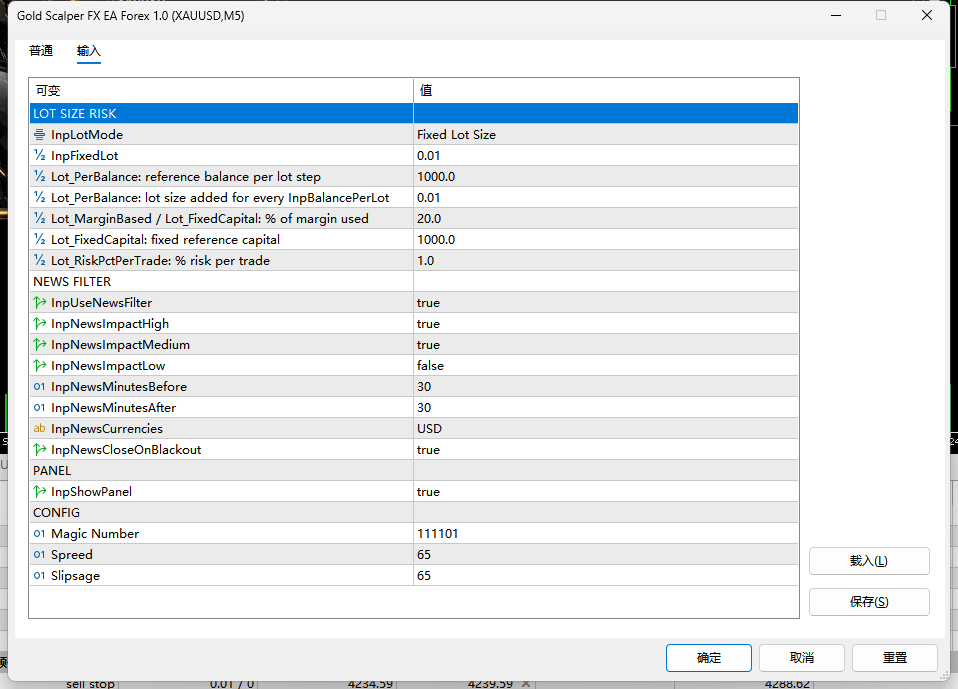Click the boolean icon beside InpShowPanel
The image size is (958, 689).
pyautogui.click(x=40, y=491)
